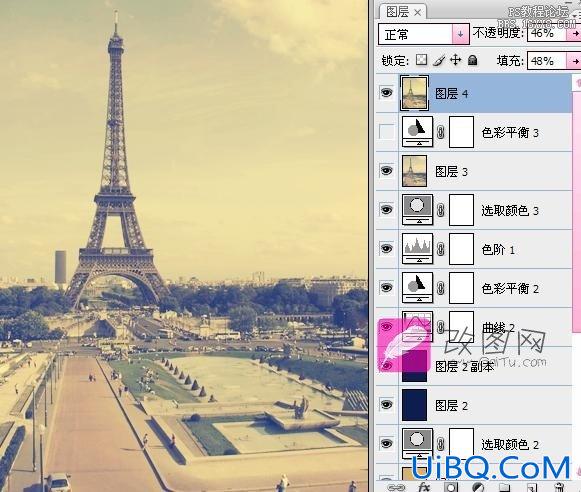Image resolution: width=581 pixels, height=492 pixels.
Task: Switch to the 图层 panel tab
Action: point(397,12)
